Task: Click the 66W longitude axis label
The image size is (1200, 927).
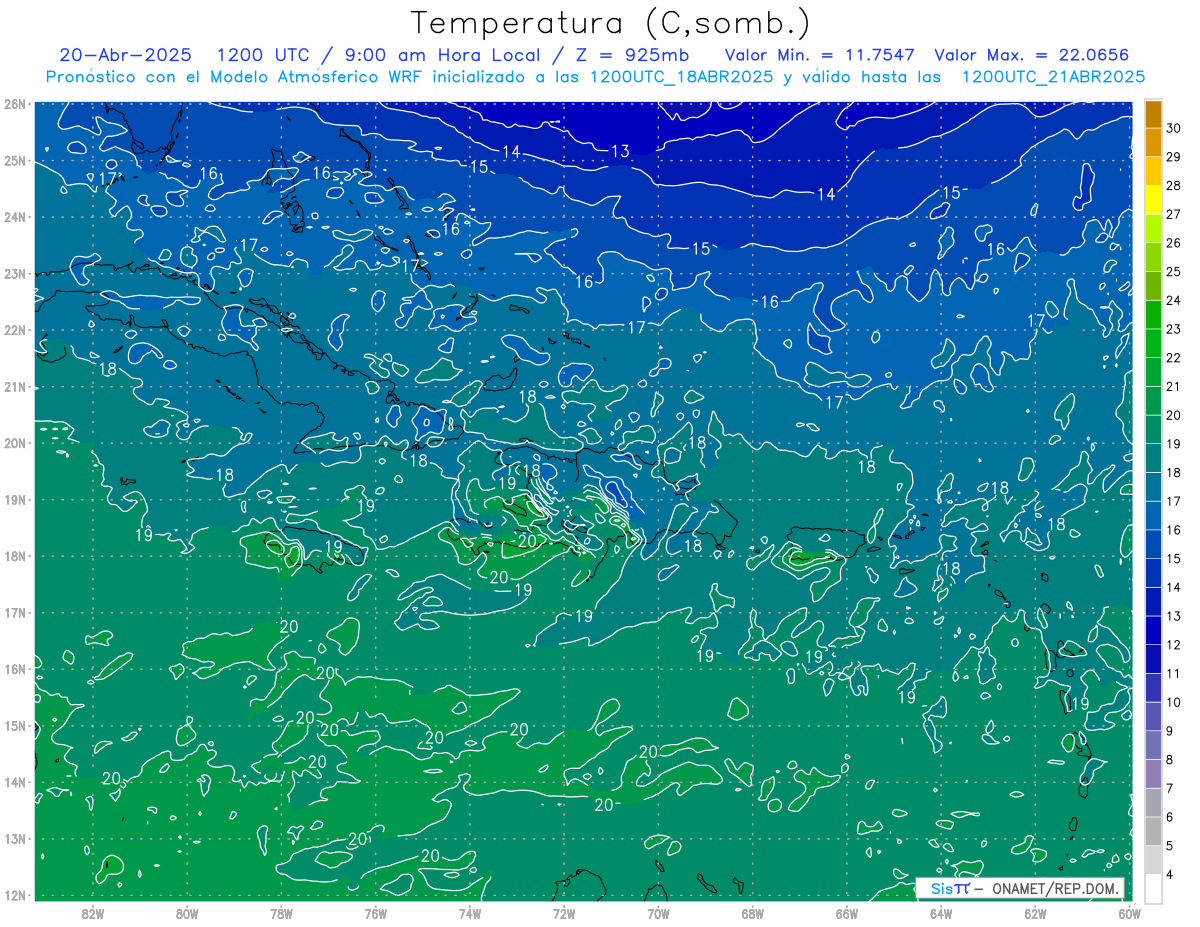Action: click(x=847, y=914)
